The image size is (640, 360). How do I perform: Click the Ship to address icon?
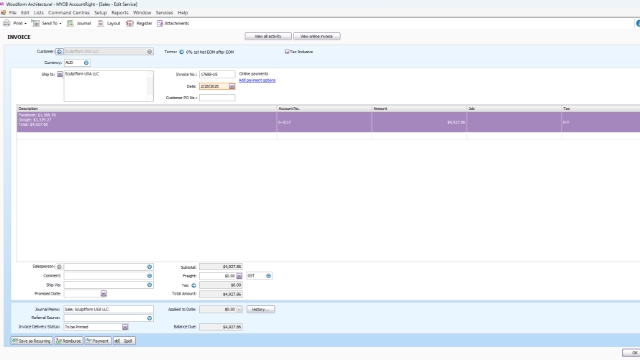pos(60,74)
